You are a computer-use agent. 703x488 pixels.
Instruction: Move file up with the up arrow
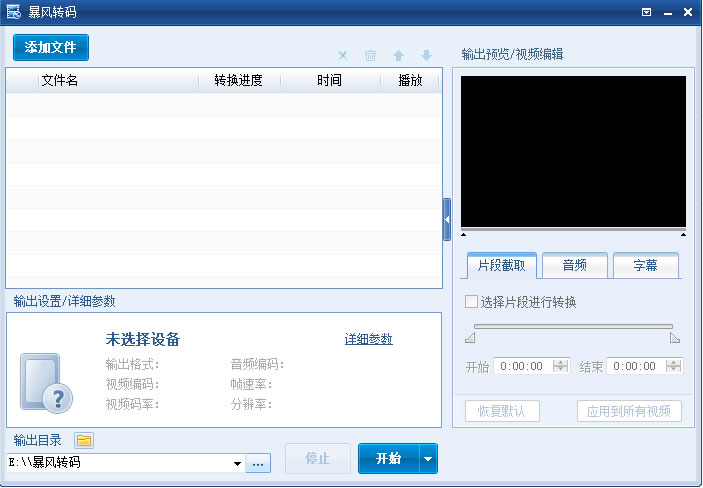coord(399,56)
